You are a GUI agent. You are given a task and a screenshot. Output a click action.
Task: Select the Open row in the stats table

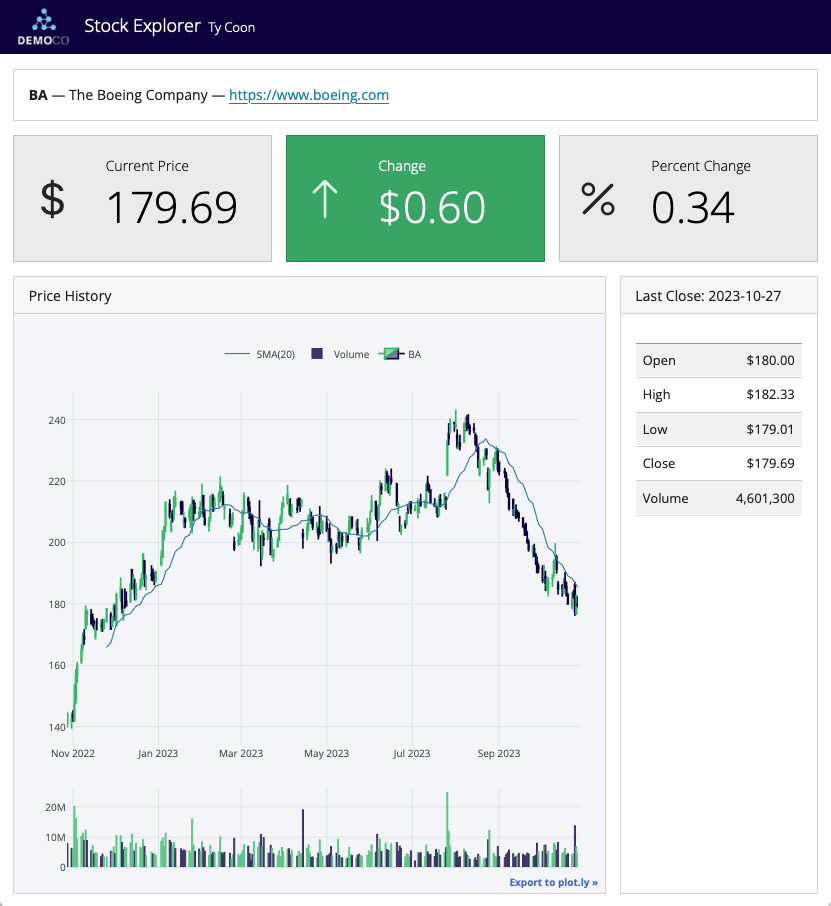coord(718,360)
